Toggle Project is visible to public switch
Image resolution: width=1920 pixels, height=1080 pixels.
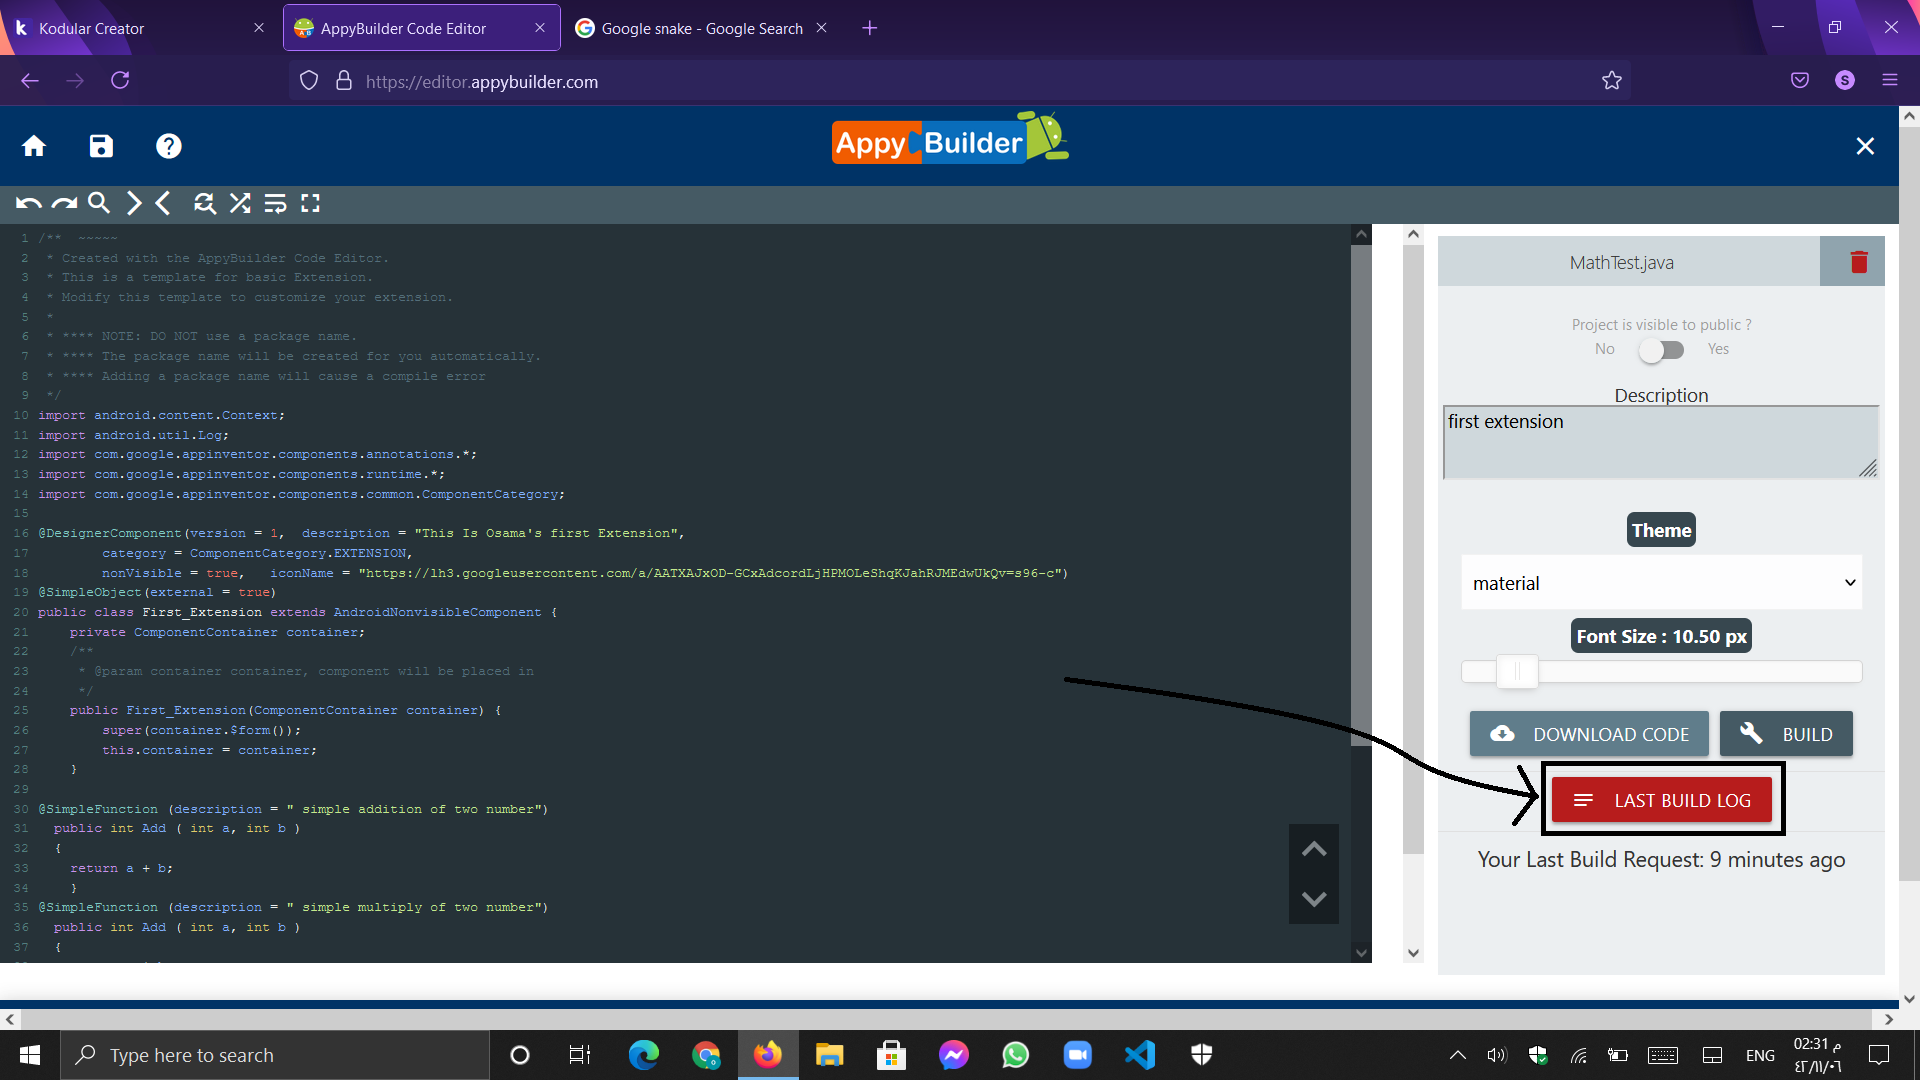1661,350
